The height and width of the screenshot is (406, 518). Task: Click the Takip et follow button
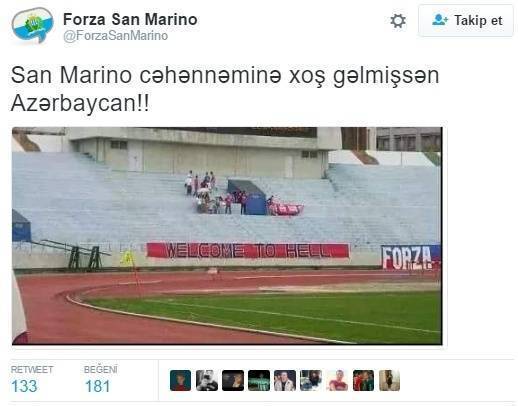click(466, 21)
